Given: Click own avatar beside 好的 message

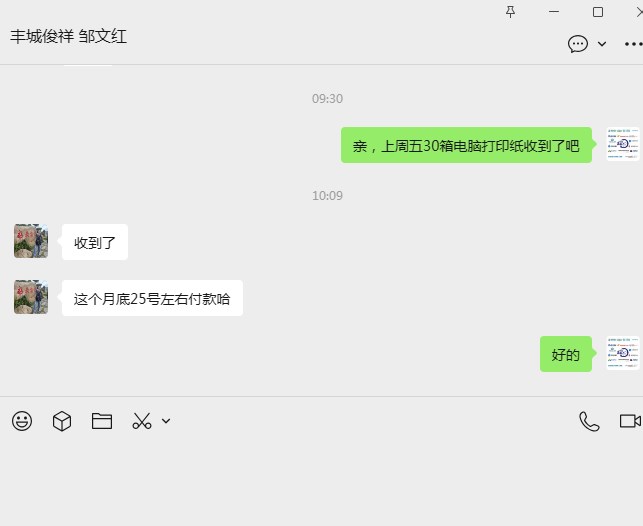Looking at the screenshot, I should pyautogui.click(x=623, y=353).
